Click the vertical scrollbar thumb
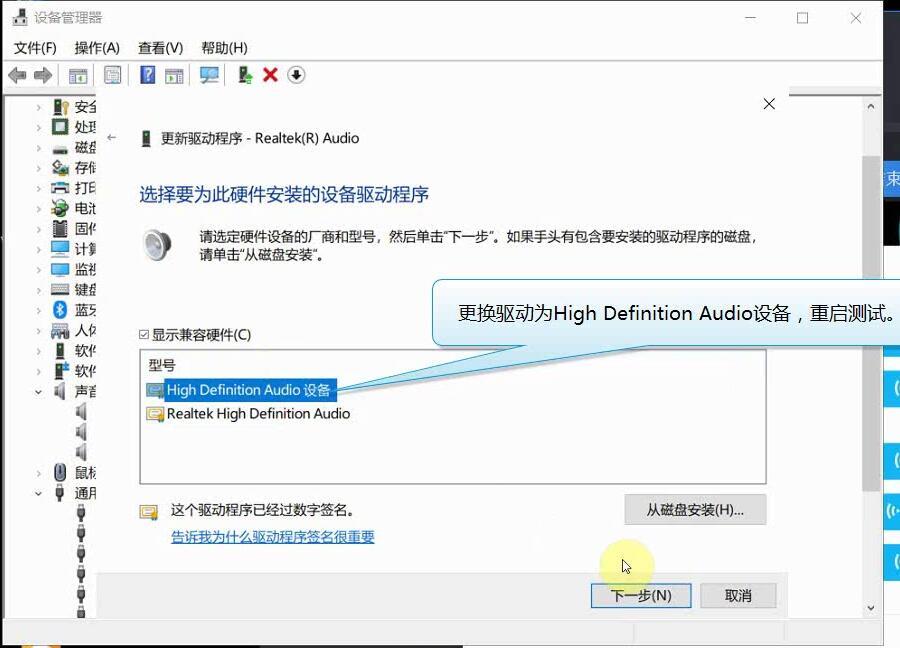The width and height of the screenshot is (900, 648). (871, 323)
